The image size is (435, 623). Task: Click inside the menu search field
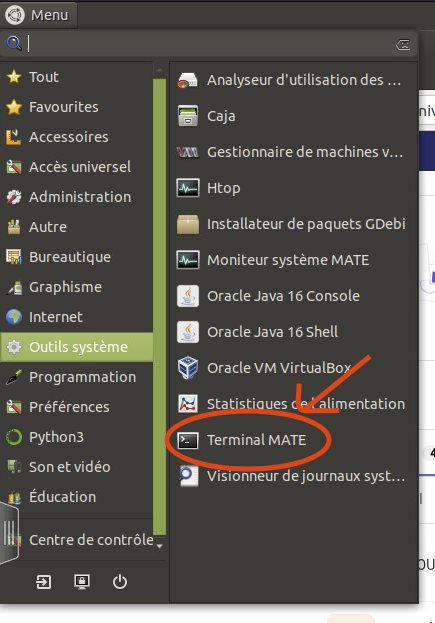pyautogui.click(x=211, y=43)
